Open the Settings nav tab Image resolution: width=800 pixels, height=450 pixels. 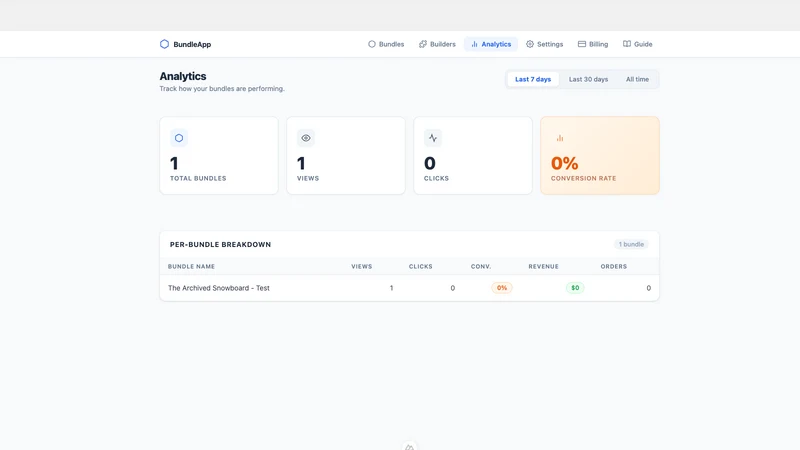(x=544, y=44)
